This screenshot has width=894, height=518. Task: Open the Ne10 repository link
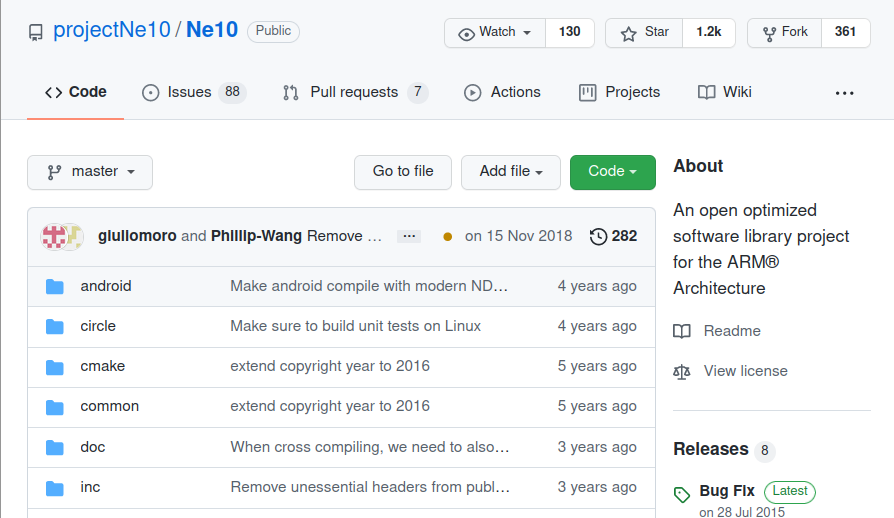point(212,30)
